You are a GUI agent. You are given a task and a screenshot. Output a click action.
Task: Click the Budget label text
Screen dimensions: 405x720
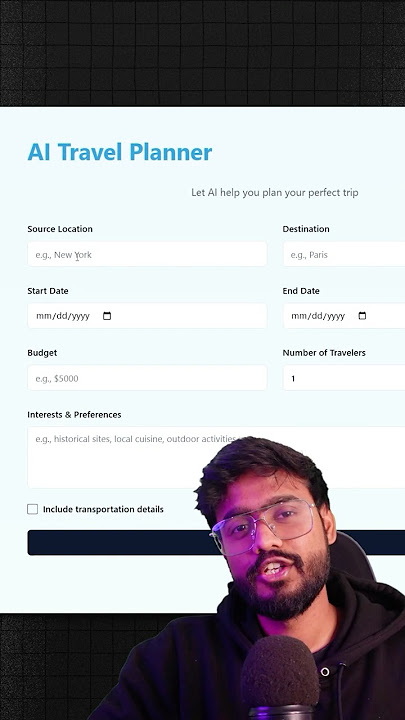click(42, 353)
